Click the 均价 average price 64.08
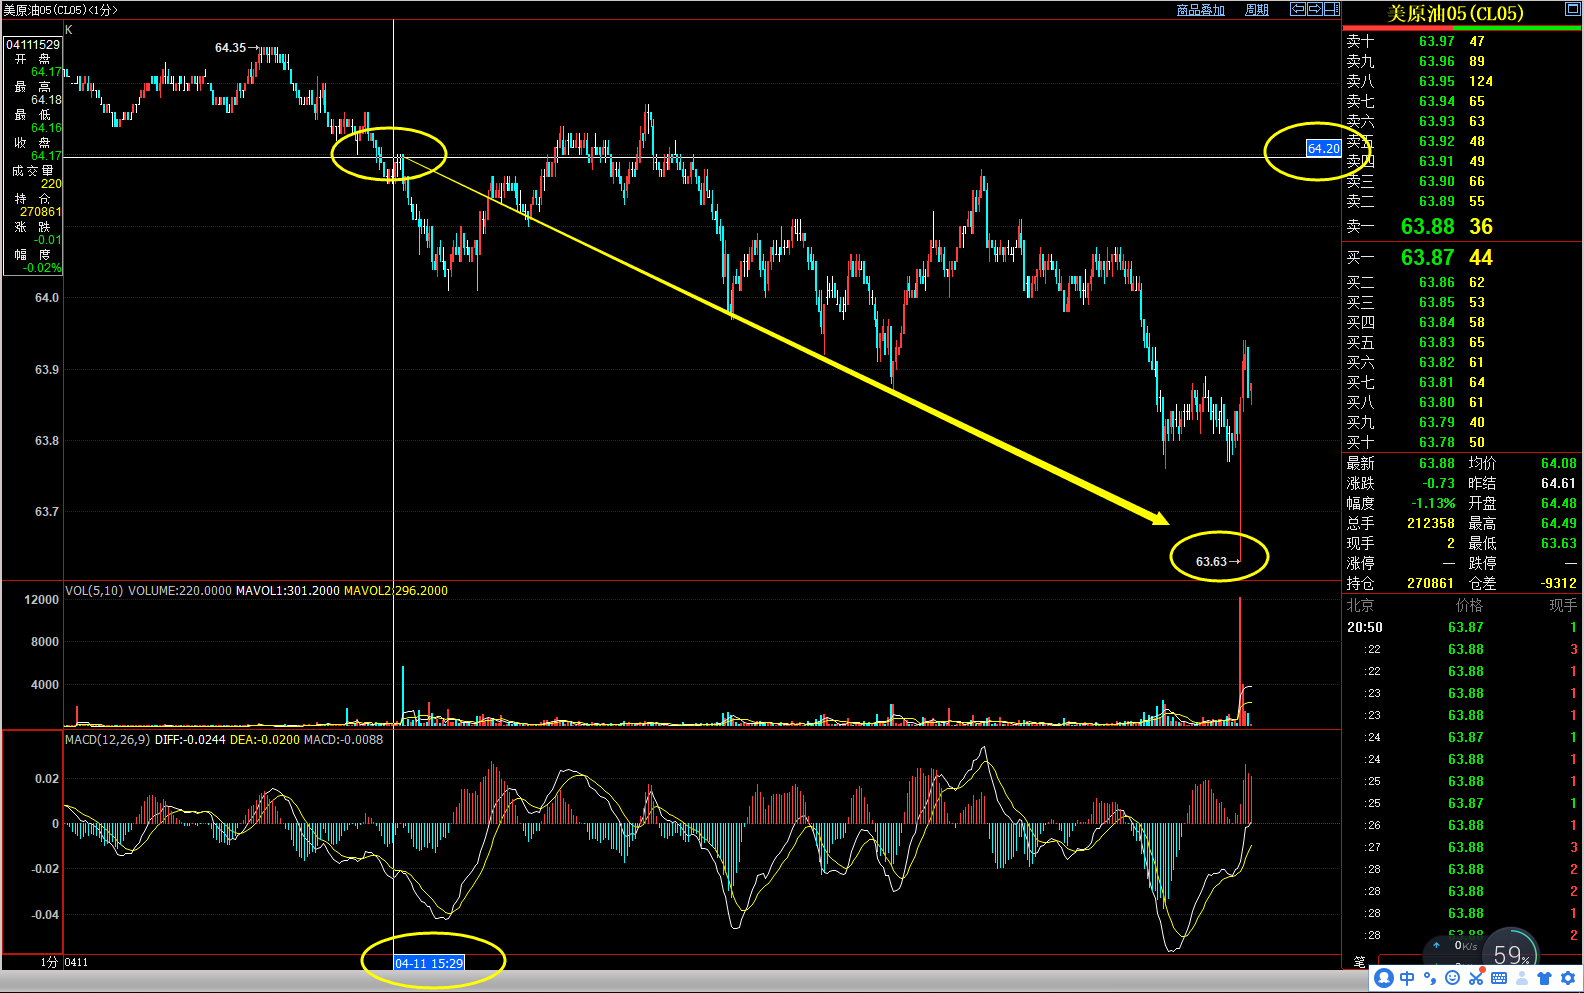Screen dimensions: 1584x993 click(1558, 463)
